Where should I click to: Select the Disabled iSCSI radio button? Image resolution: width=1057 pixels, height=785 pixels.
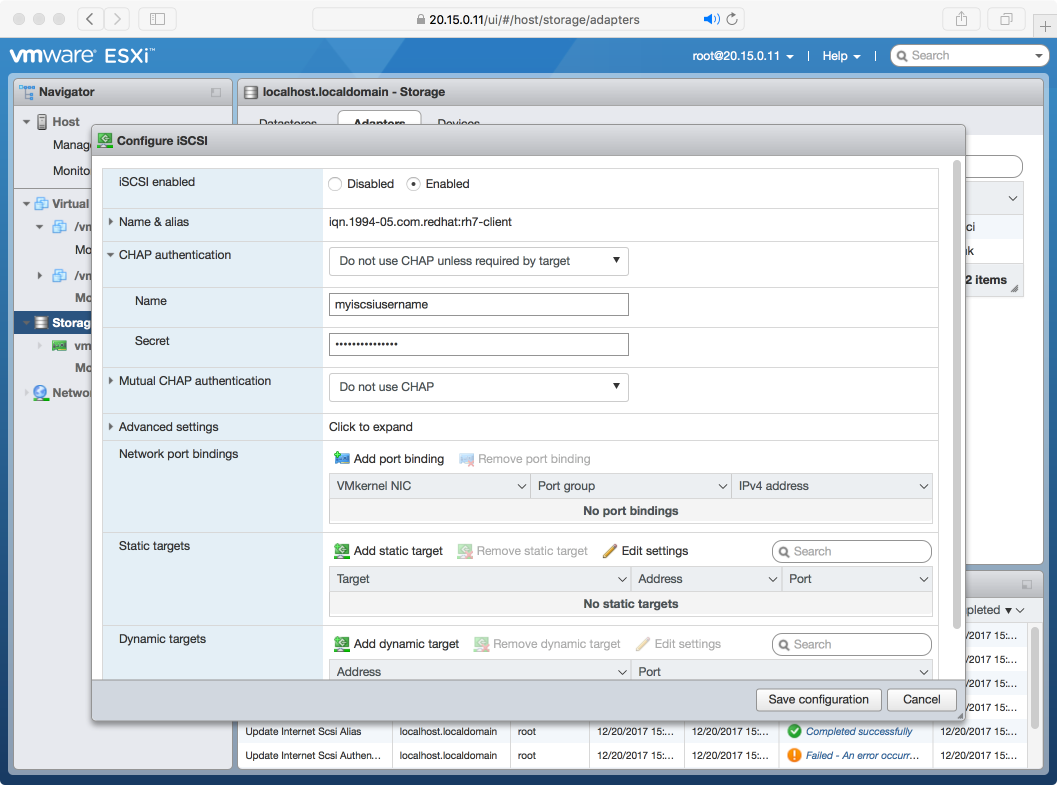coord(335,184)
